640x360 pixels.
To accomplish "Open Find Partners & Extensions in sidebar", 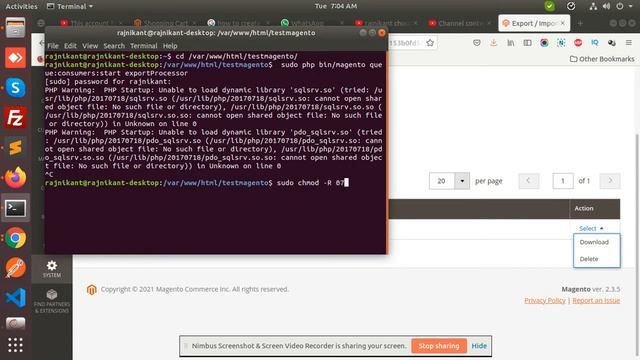I will click(52, 301).
